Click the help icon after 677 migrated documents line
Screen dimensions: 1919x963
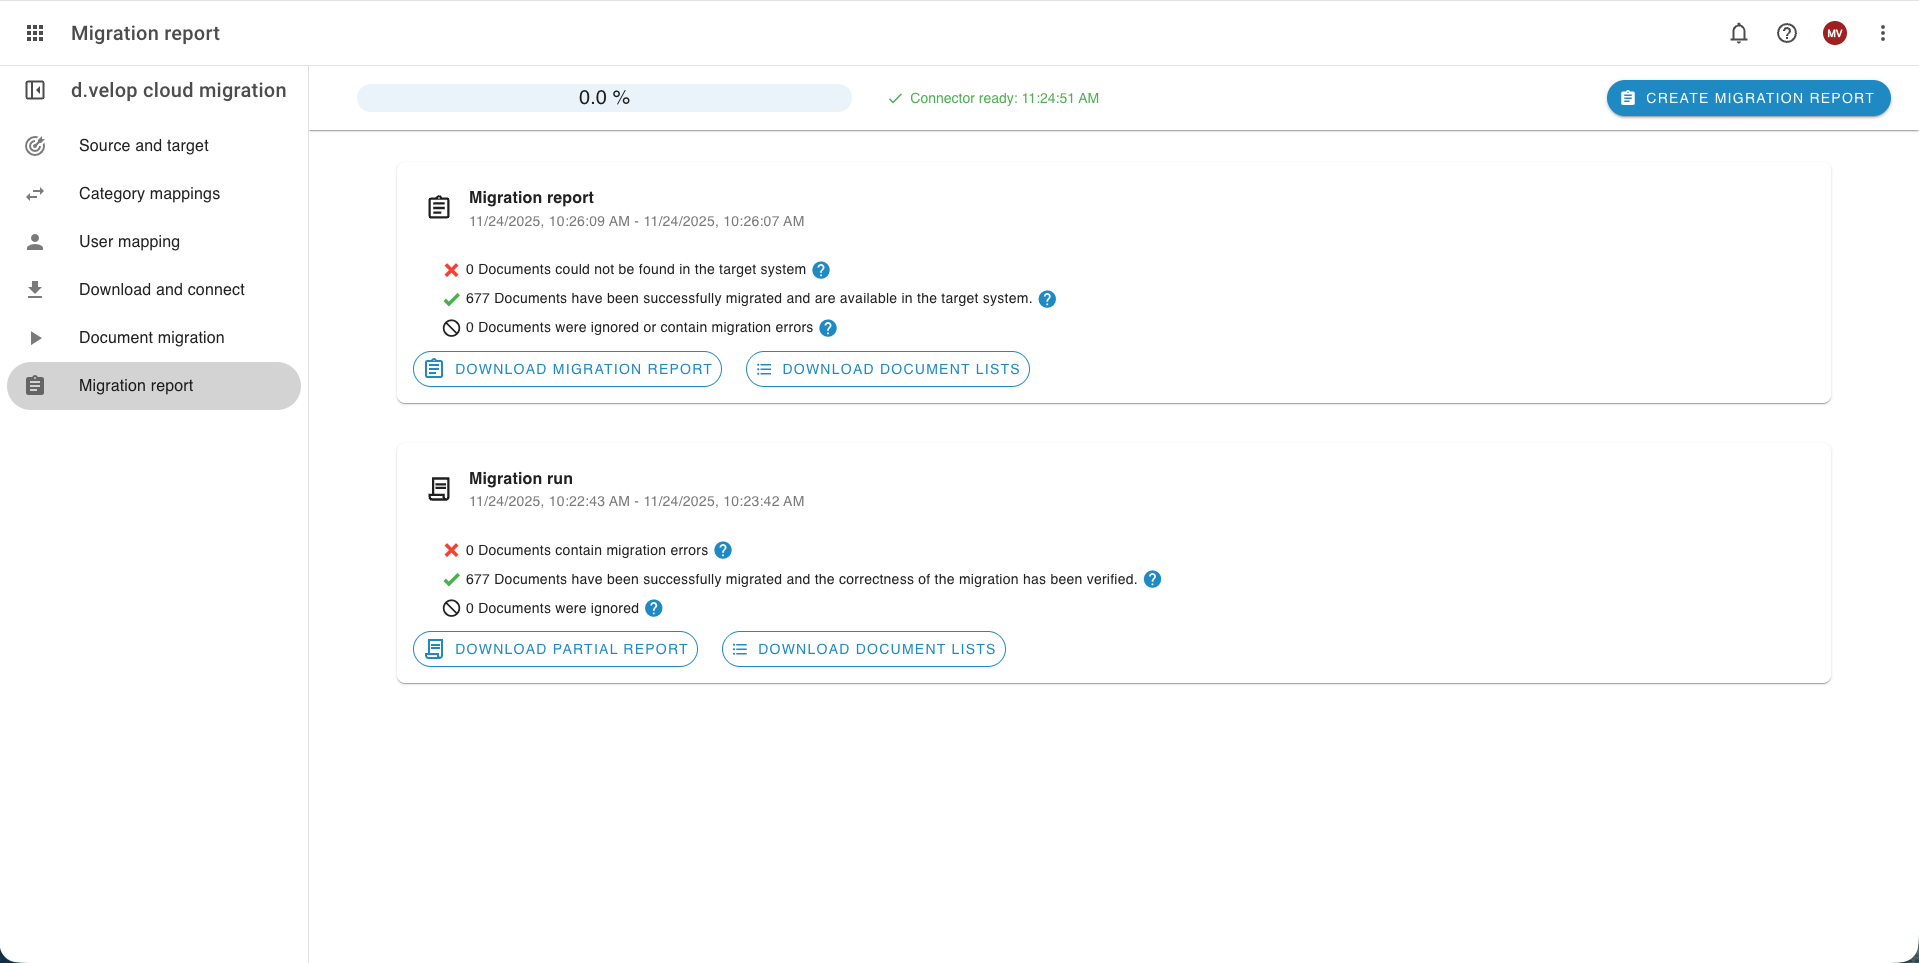(x=1048, y=298)
